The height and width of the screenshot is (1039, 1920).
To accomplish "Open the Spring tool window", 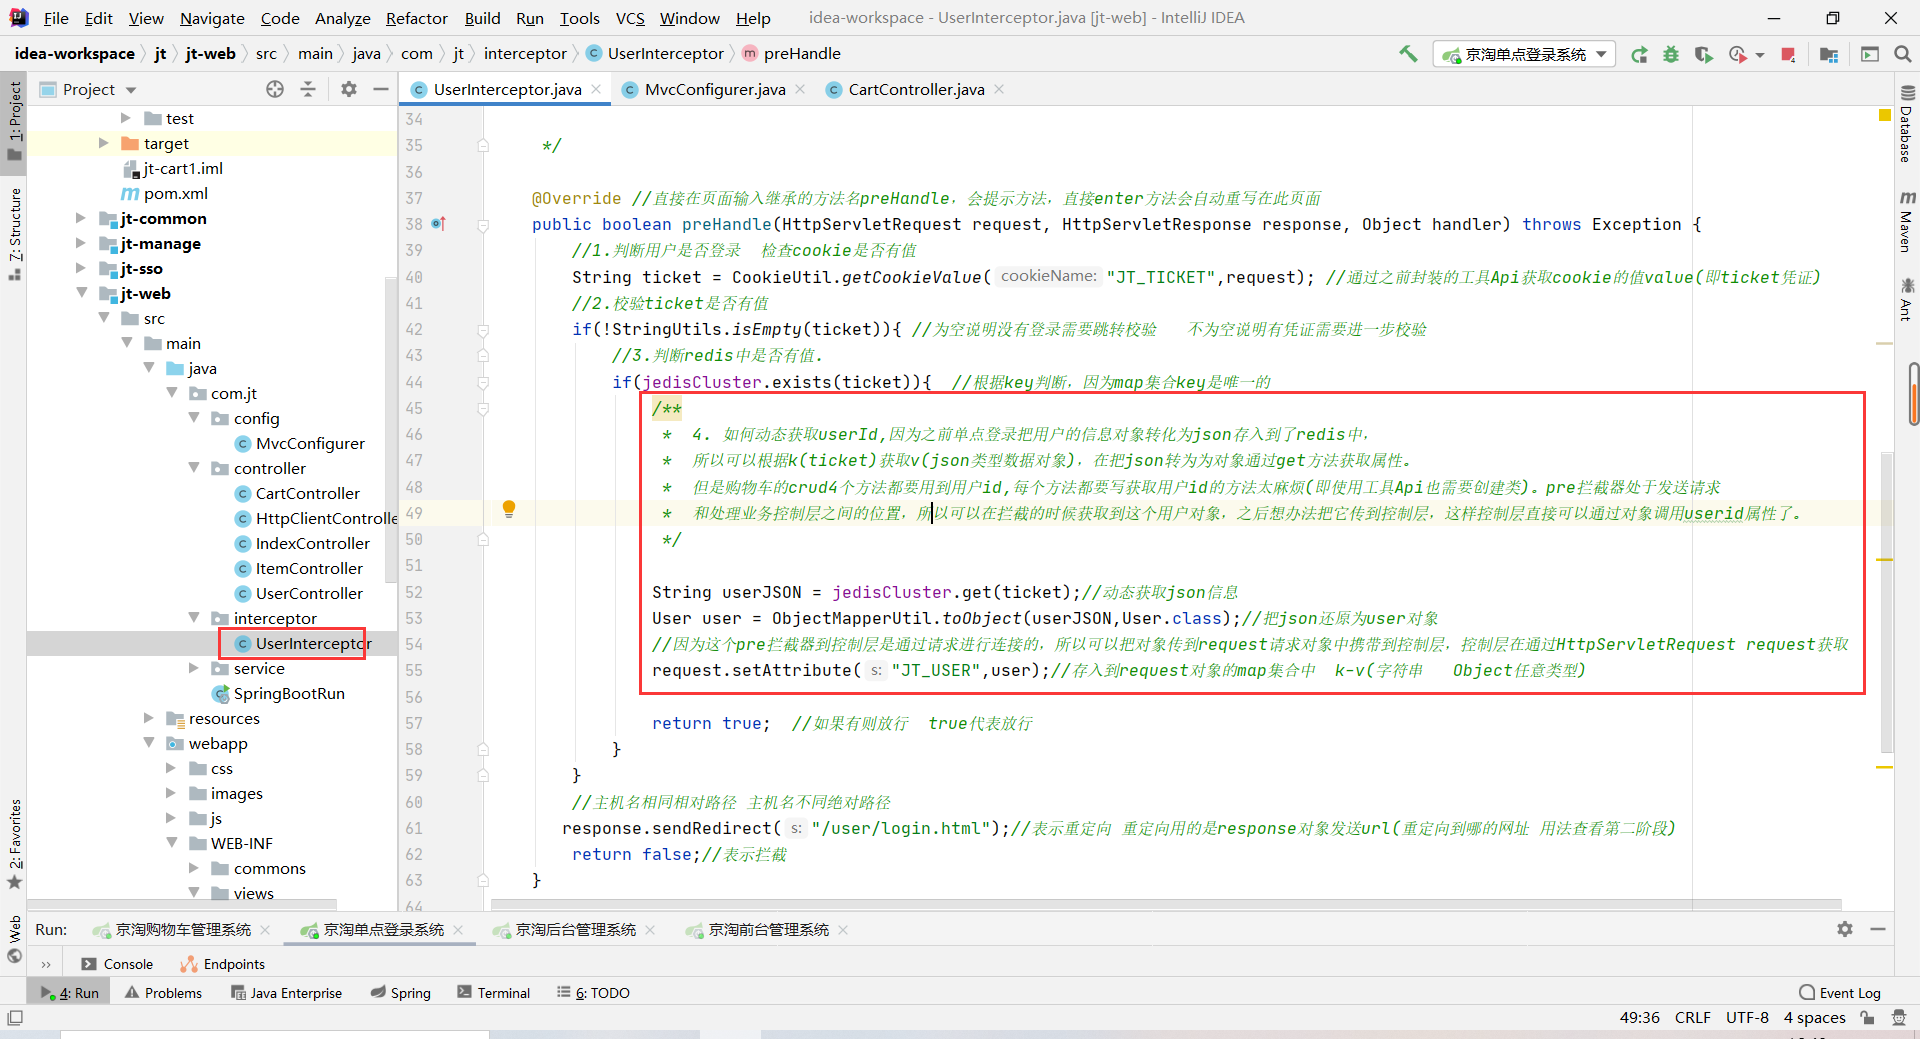I will [x=400, y=993].
